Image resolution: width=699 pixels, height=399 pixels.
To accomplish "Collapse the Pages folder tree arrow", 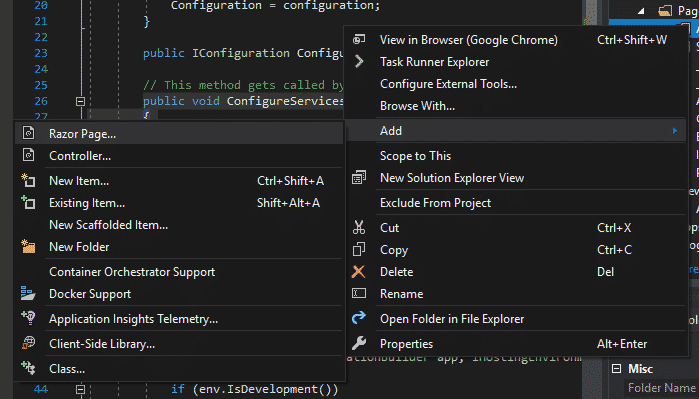I will tap(641, 11).
